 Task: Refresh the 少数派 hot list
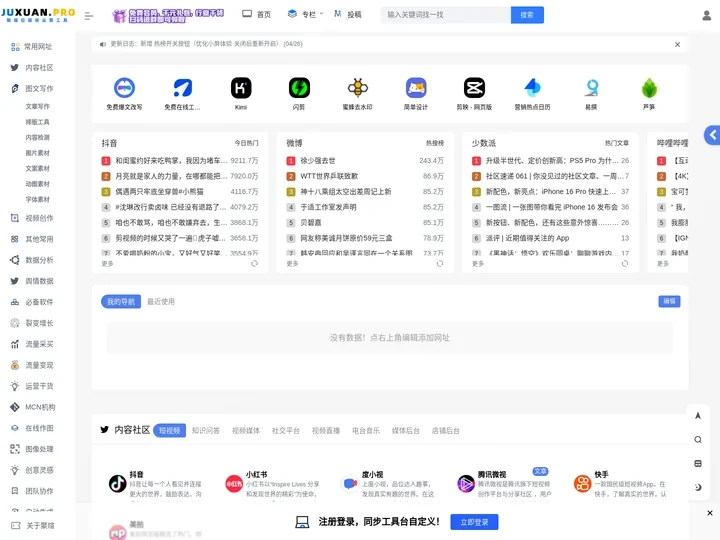[625, 264]
